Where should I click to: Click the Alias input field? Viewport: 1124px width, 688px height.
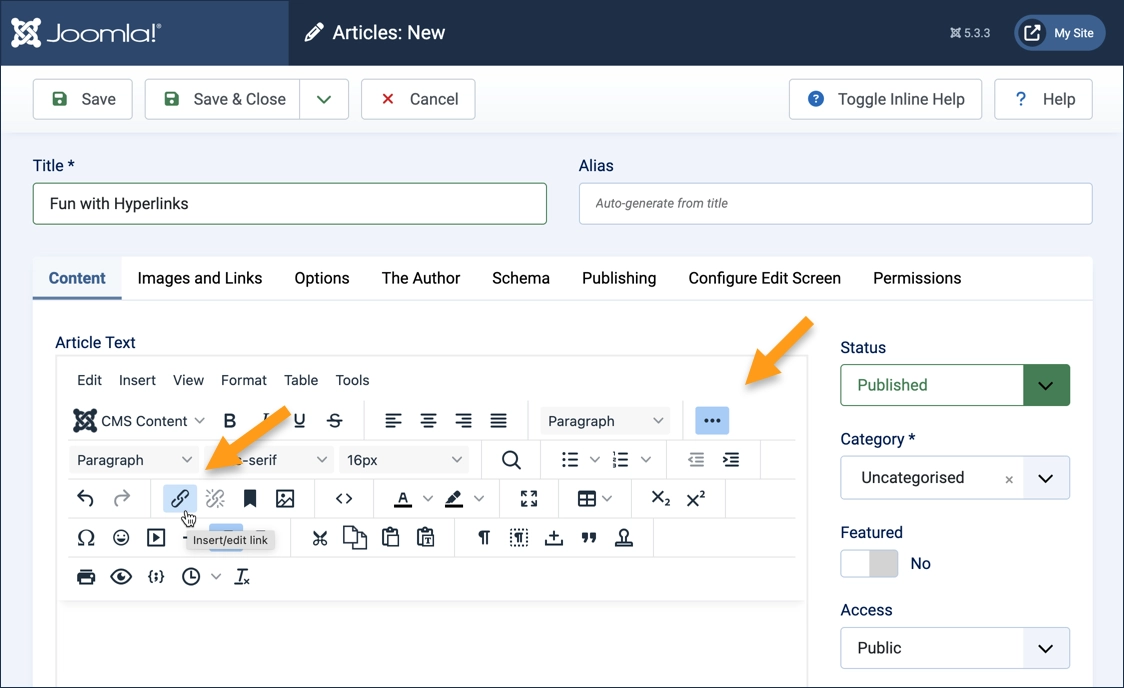point(835,203)
